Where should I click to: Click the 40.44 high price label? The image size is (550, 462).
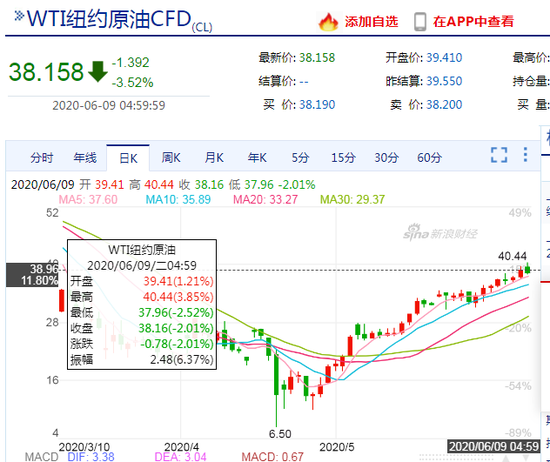point(512,256)
